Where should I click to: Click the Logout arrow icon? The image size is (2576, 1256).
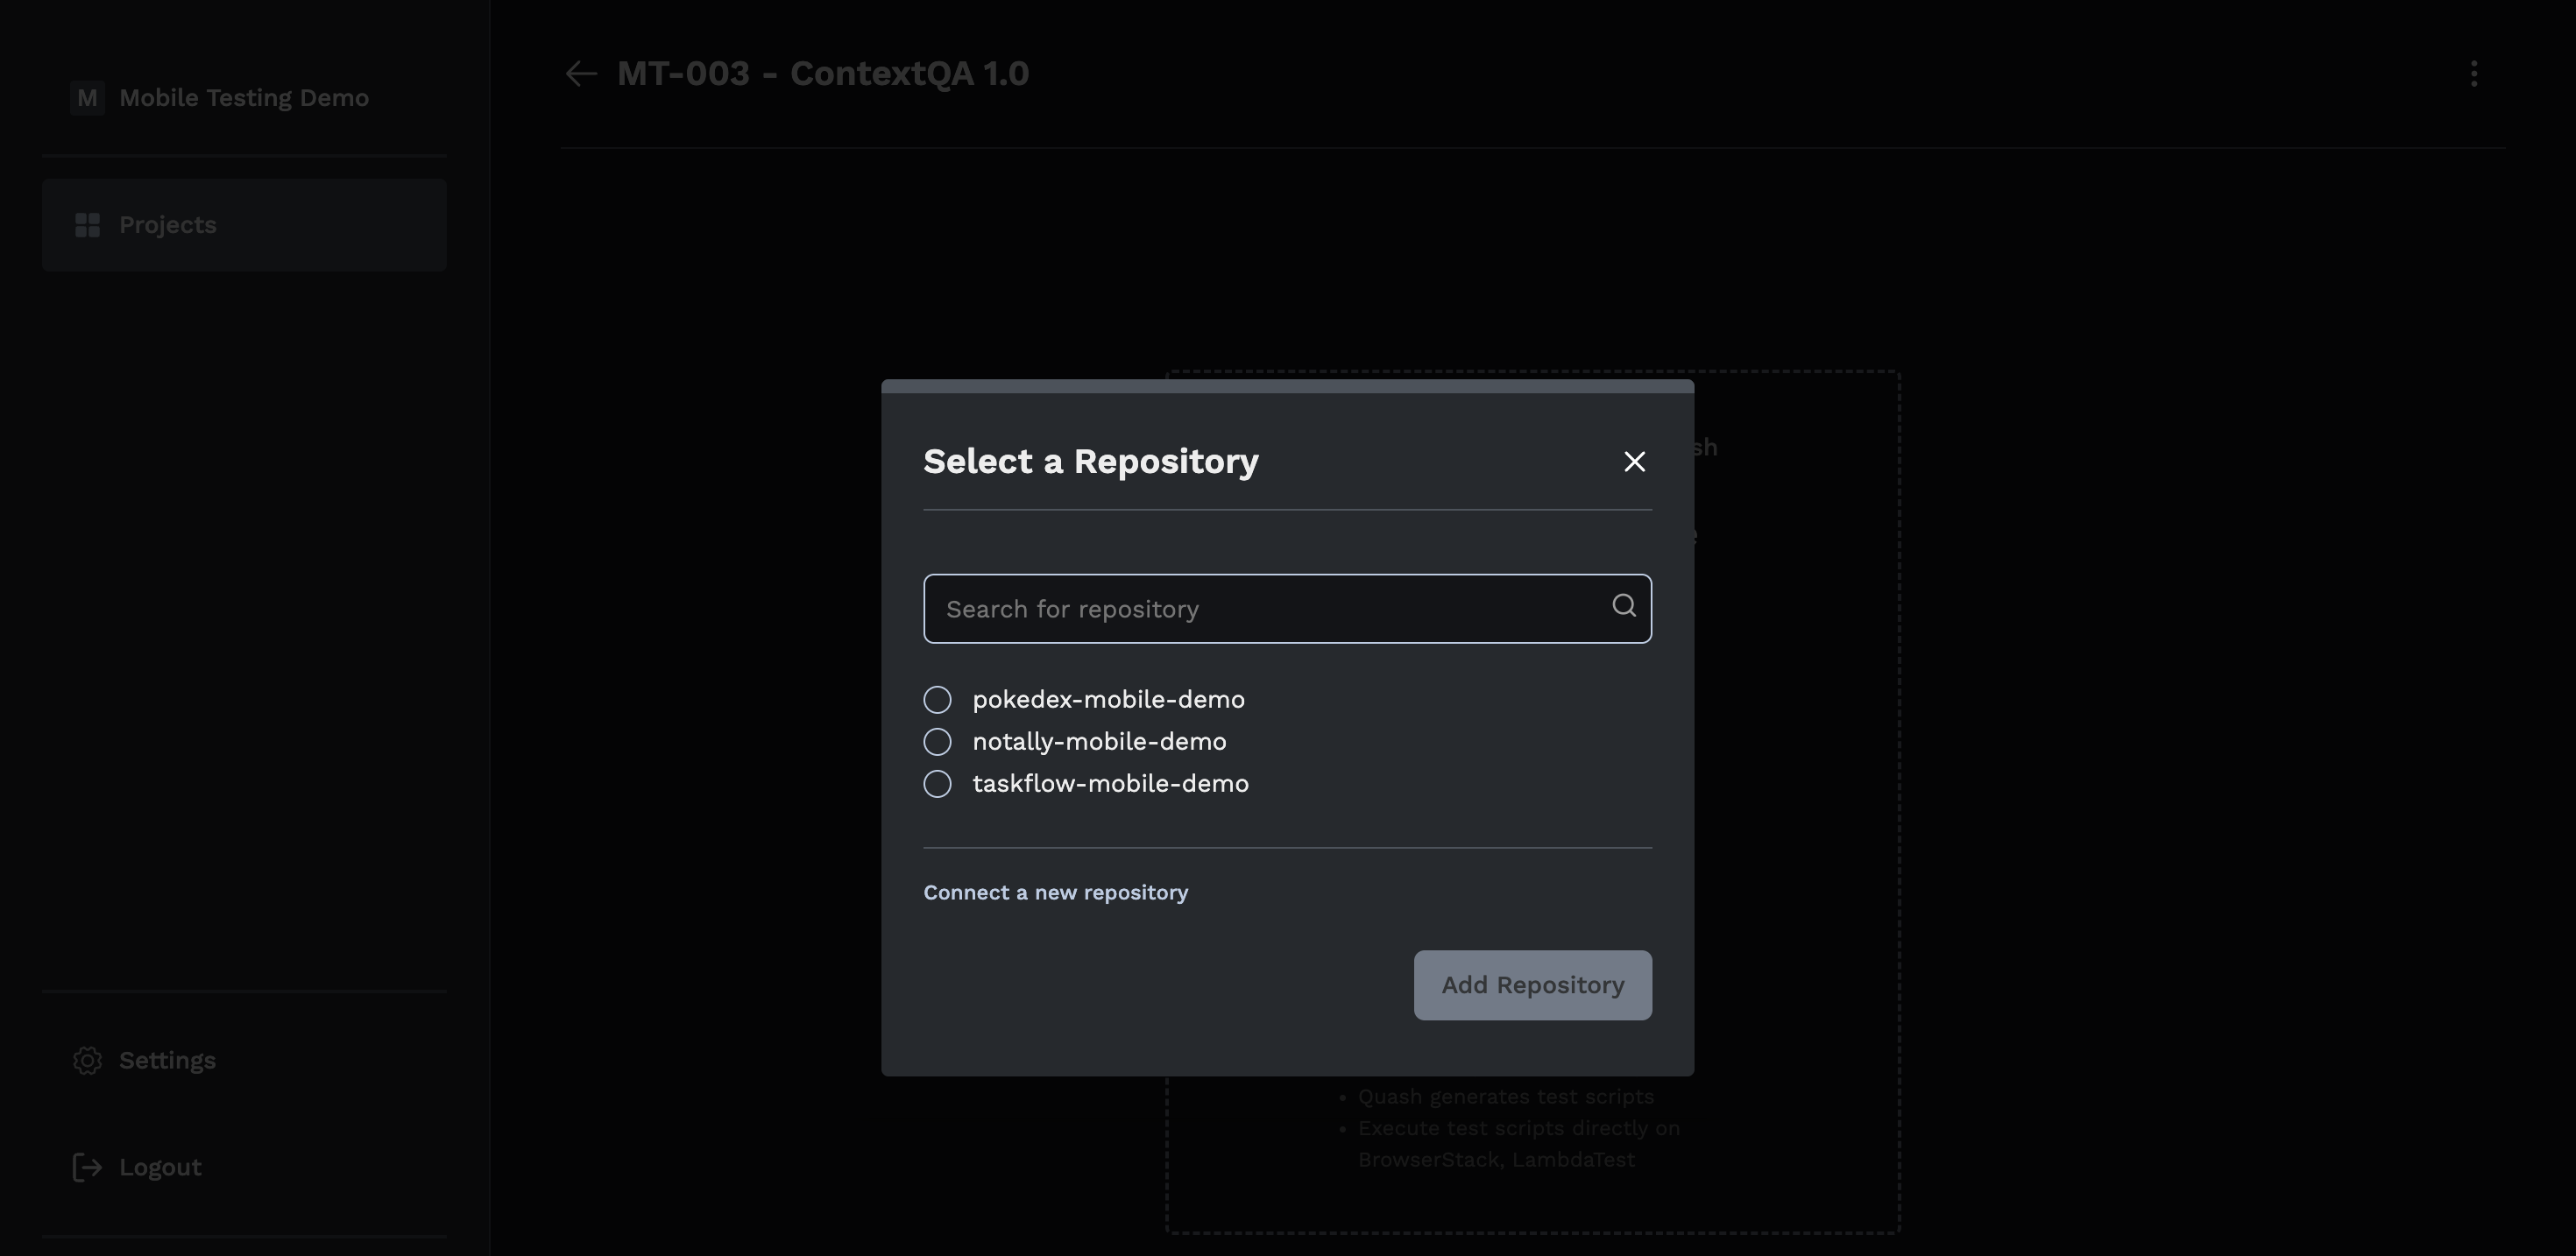pyautogui.click(x=88, y=1167)
